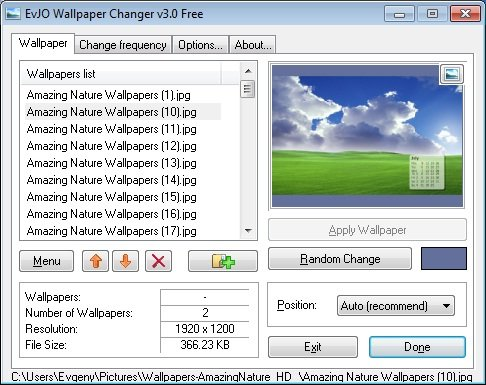Click the Done button
486x385 pixels.
(x=417, y=347)
